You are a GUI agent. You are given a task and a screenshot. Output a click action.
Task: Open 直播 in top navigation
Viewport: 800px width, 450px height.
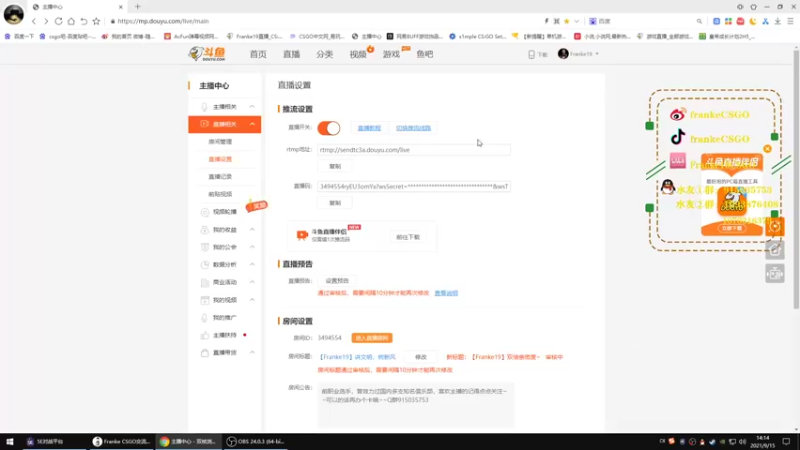[291, 54]
